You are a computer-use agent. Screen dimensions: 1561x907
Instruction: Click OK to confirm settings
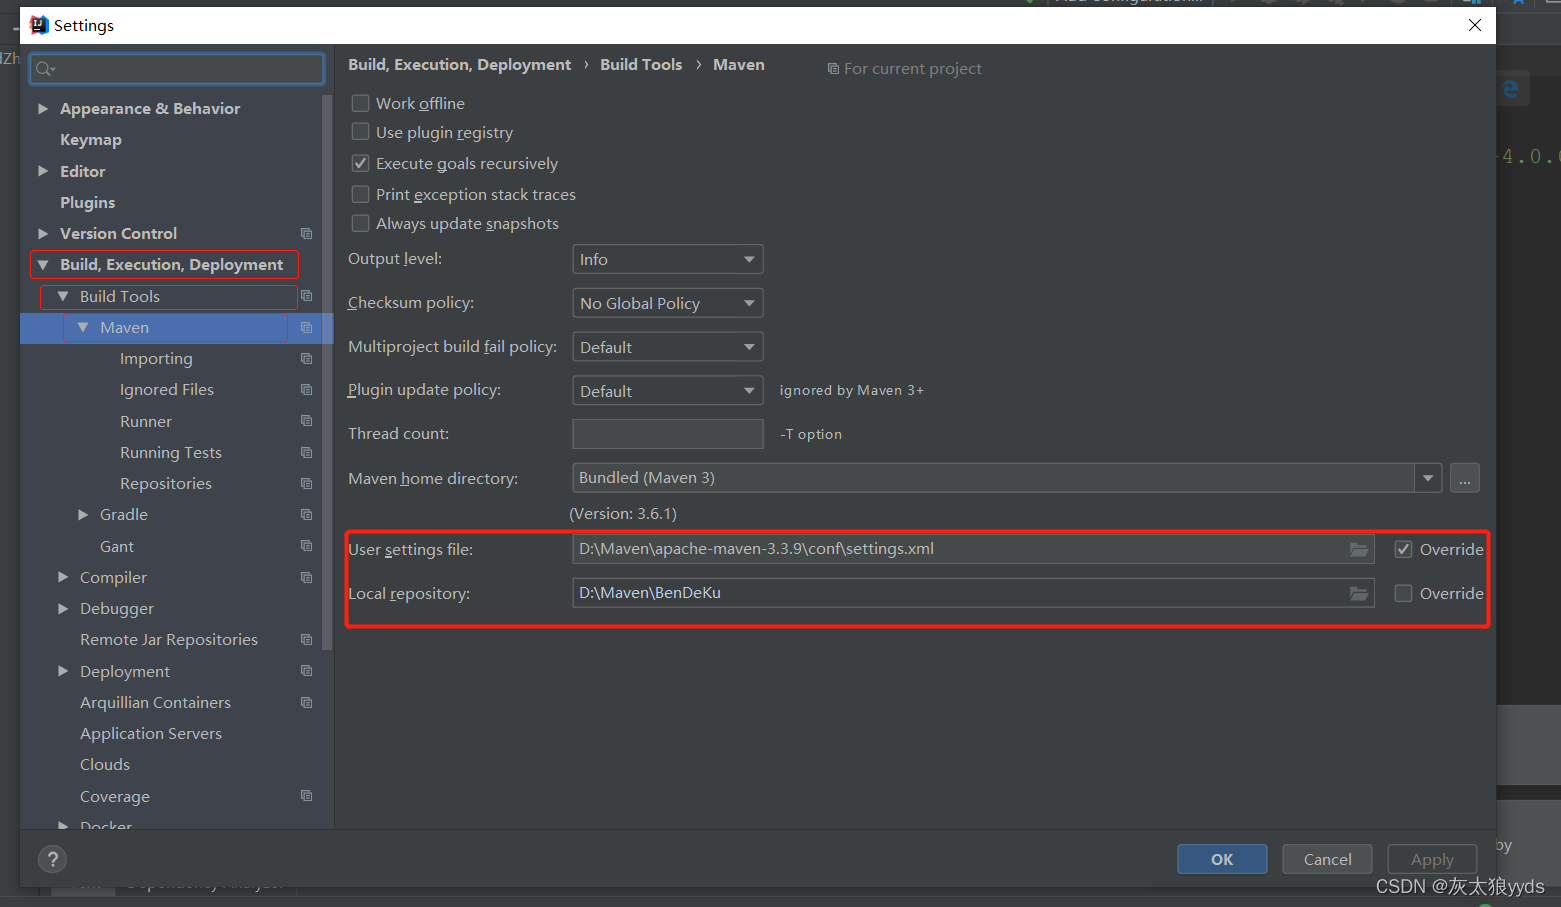coord(1222,859)
